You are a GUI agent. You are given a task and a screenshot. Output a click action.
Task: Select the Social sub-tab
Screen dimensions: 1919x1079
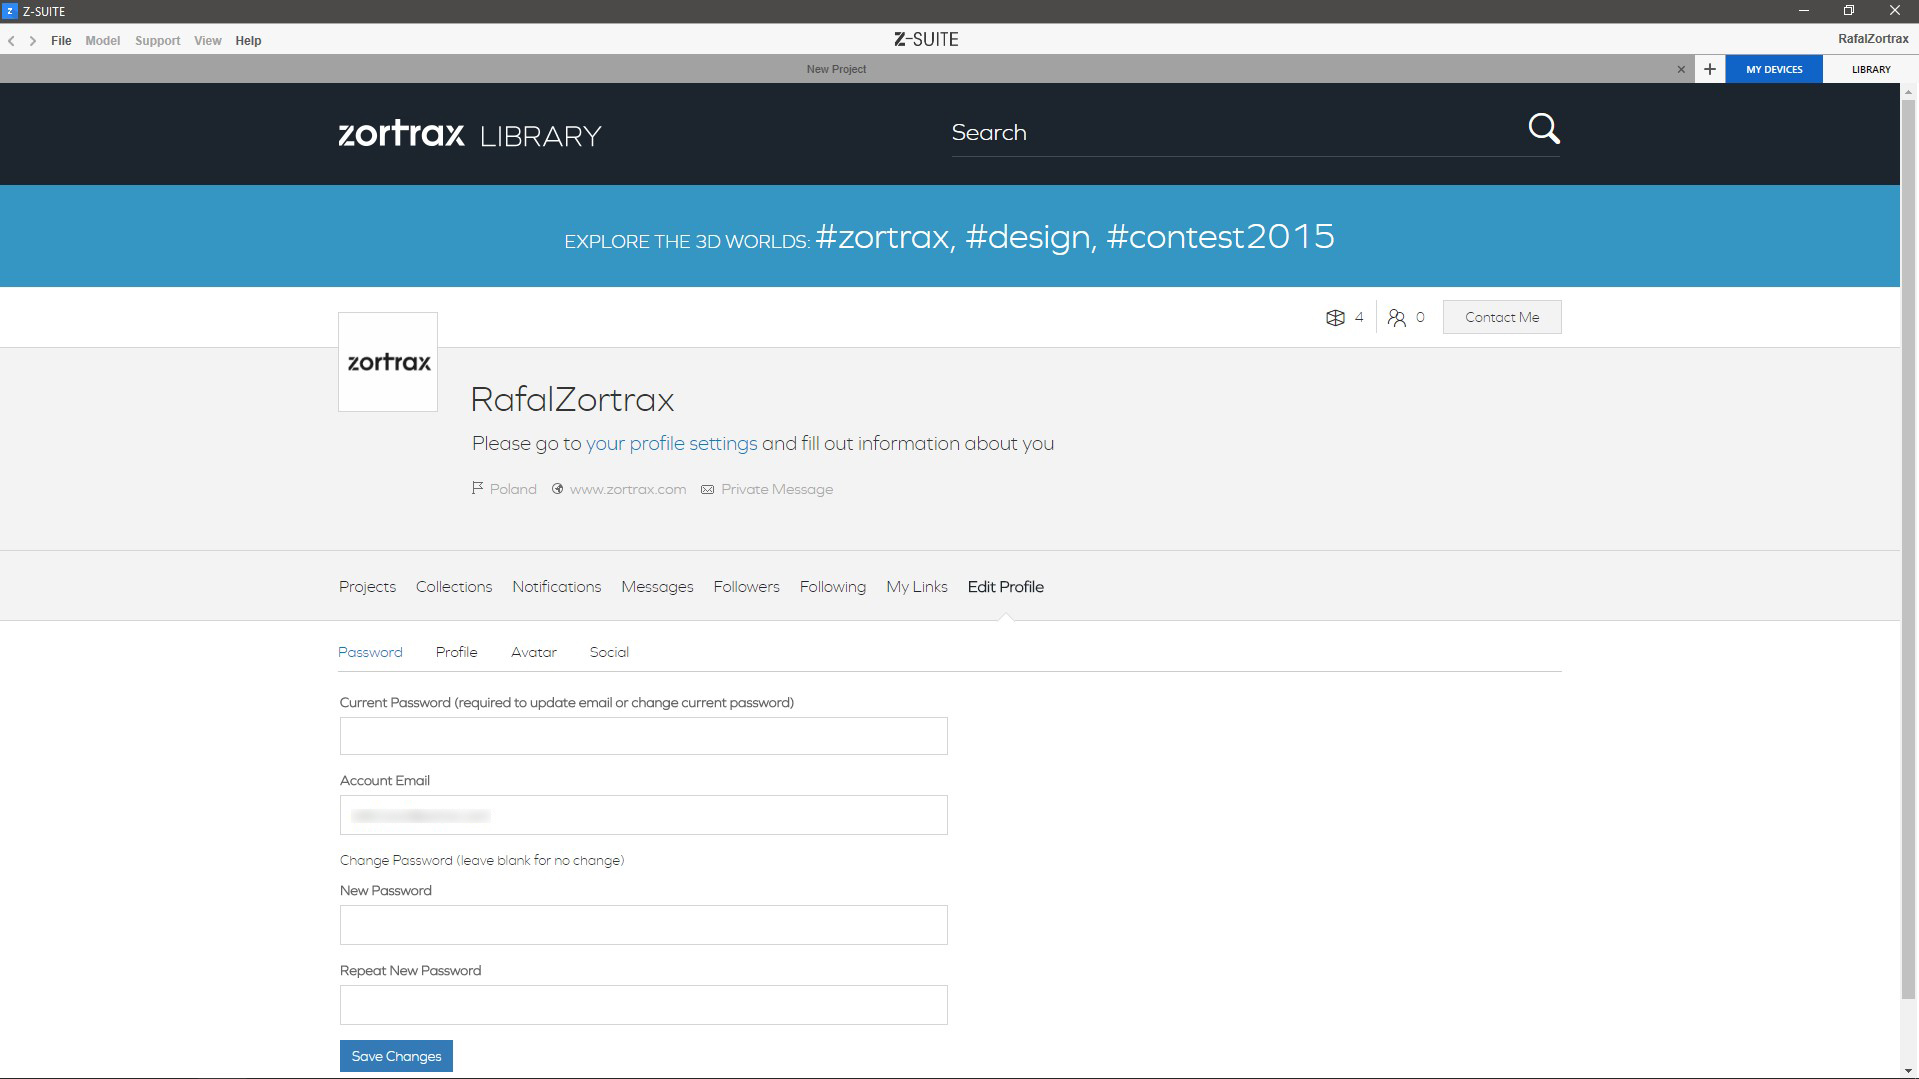click(609, 652)
